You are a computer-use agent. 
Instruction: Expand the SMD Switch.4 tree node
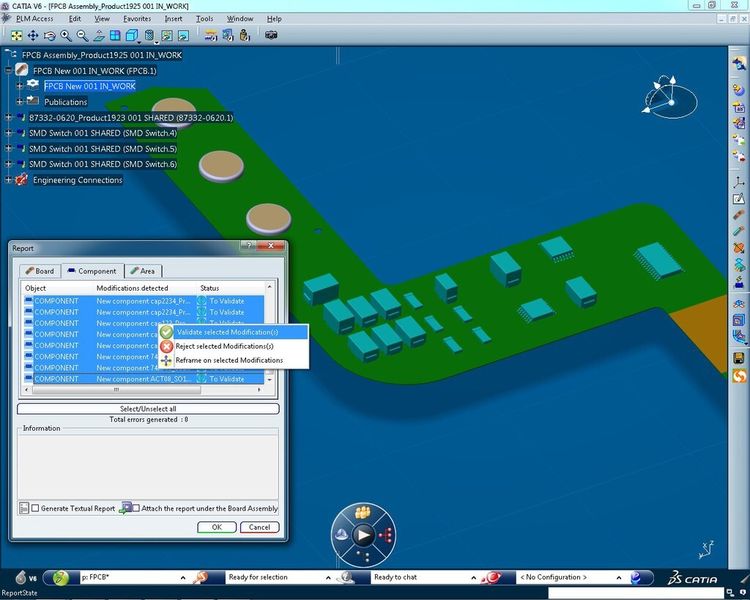8,133
